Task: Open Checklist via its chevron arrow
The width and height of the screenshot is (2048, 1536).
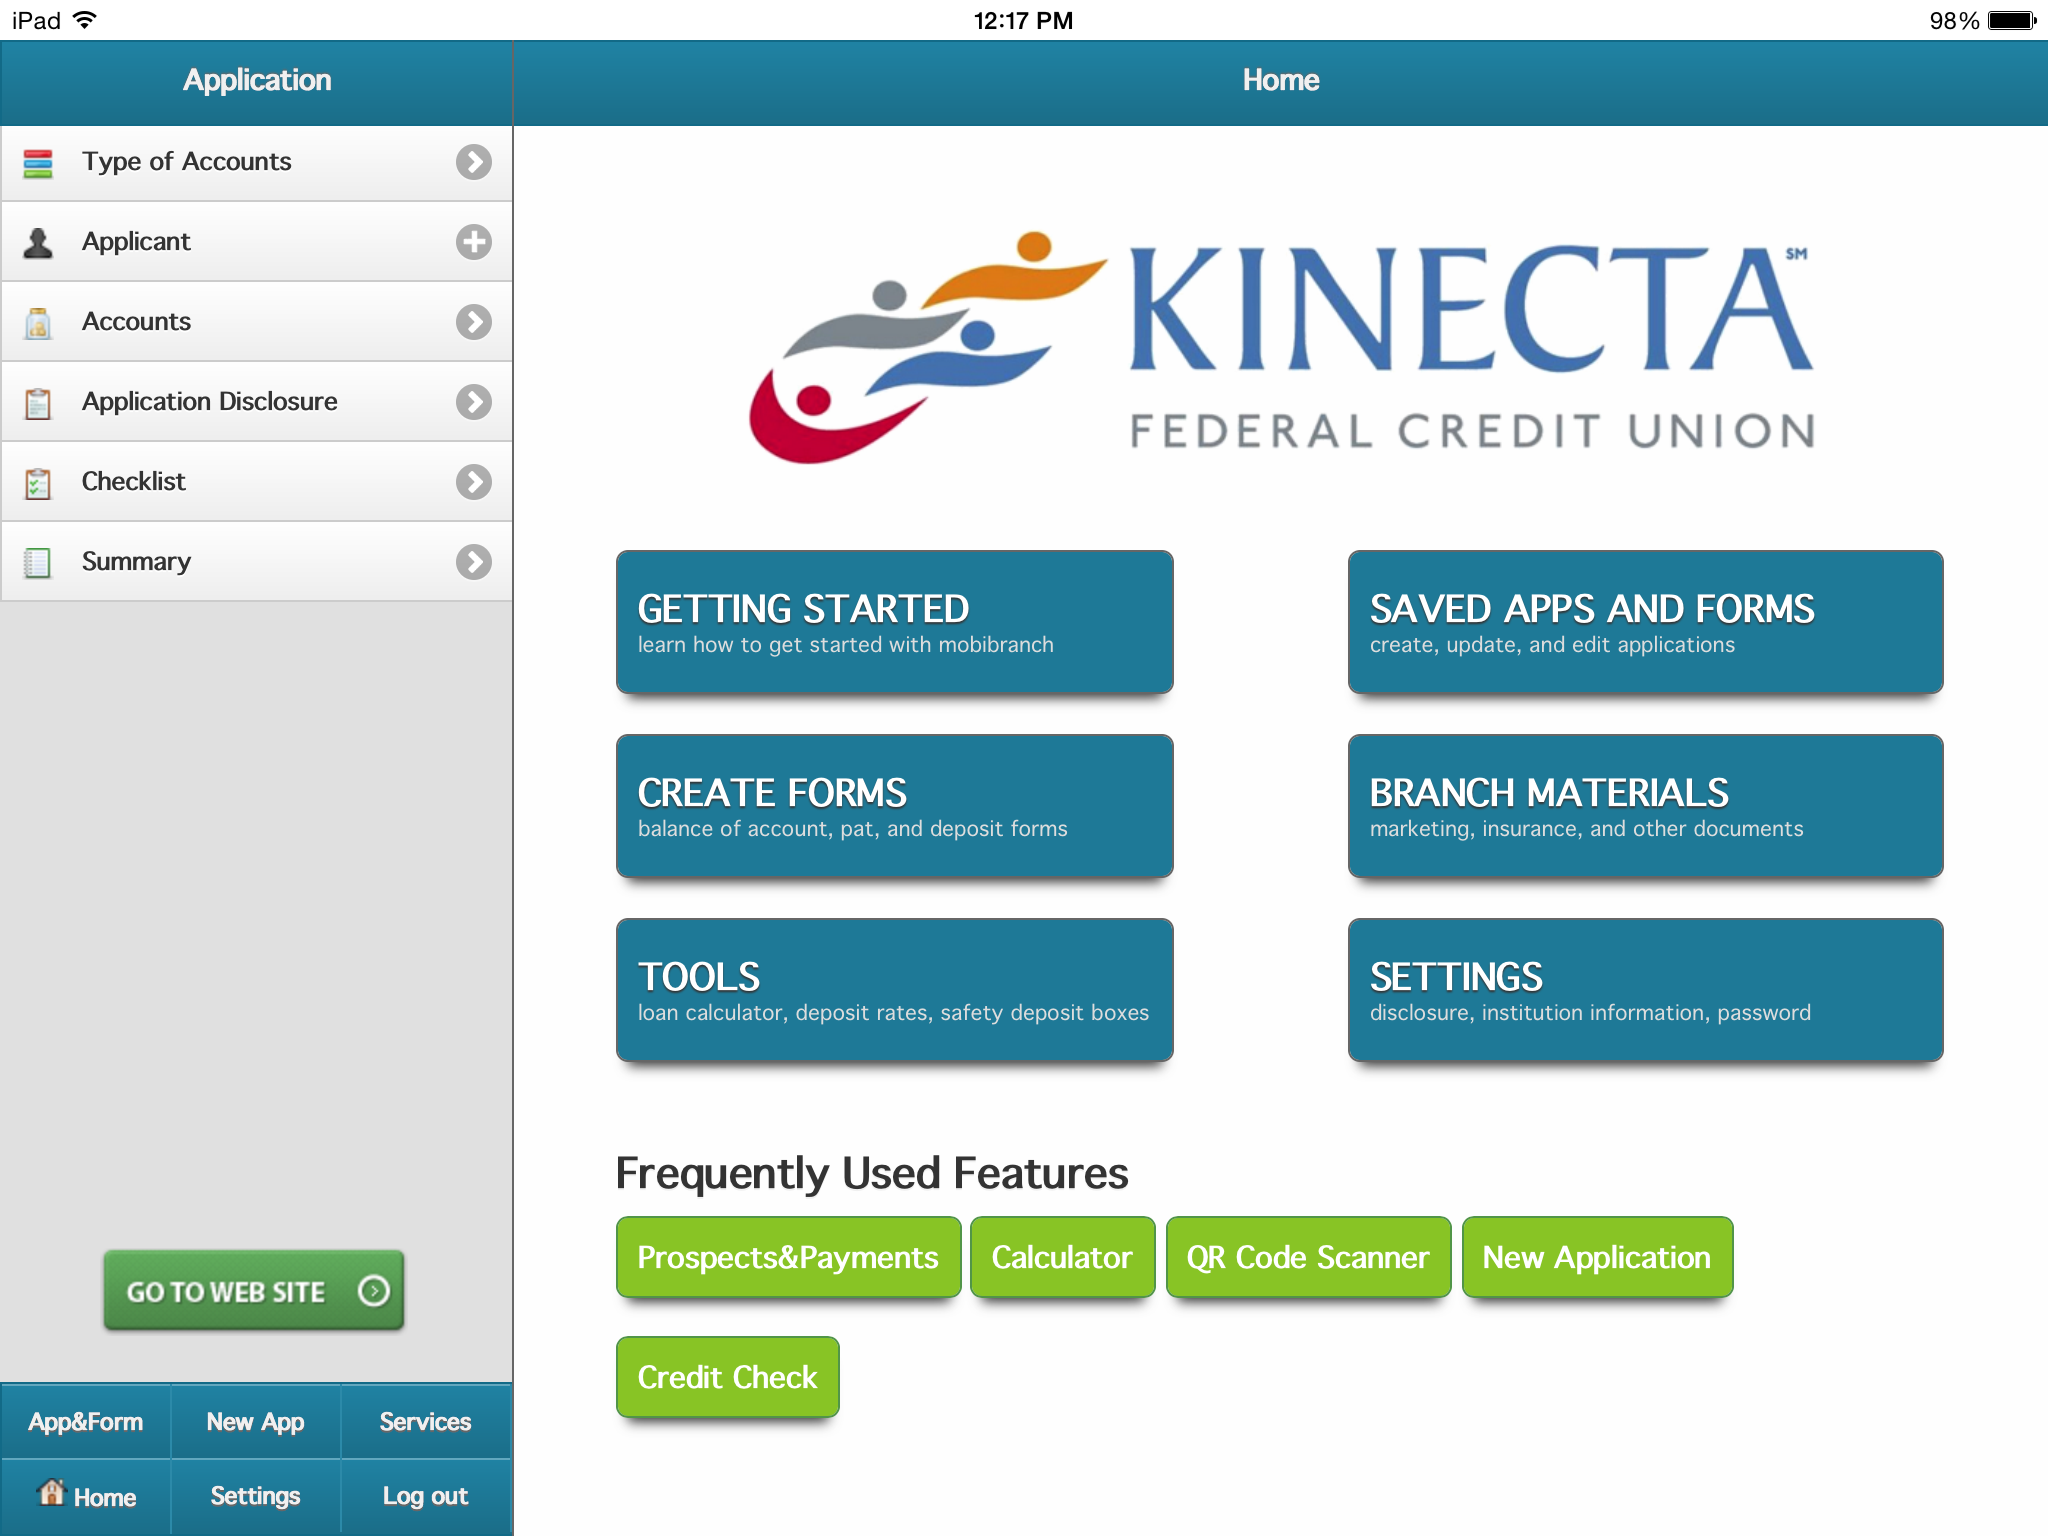Action: click(x=474, y=482)
